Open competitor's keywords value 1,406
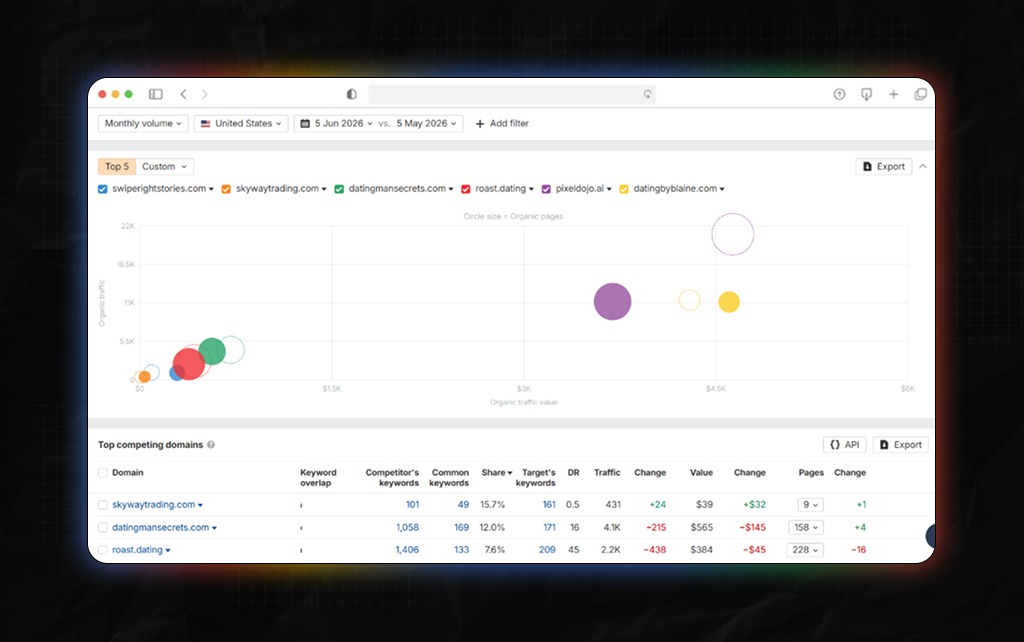Viewport: 1024px width, 642px height. pos(407,550)
